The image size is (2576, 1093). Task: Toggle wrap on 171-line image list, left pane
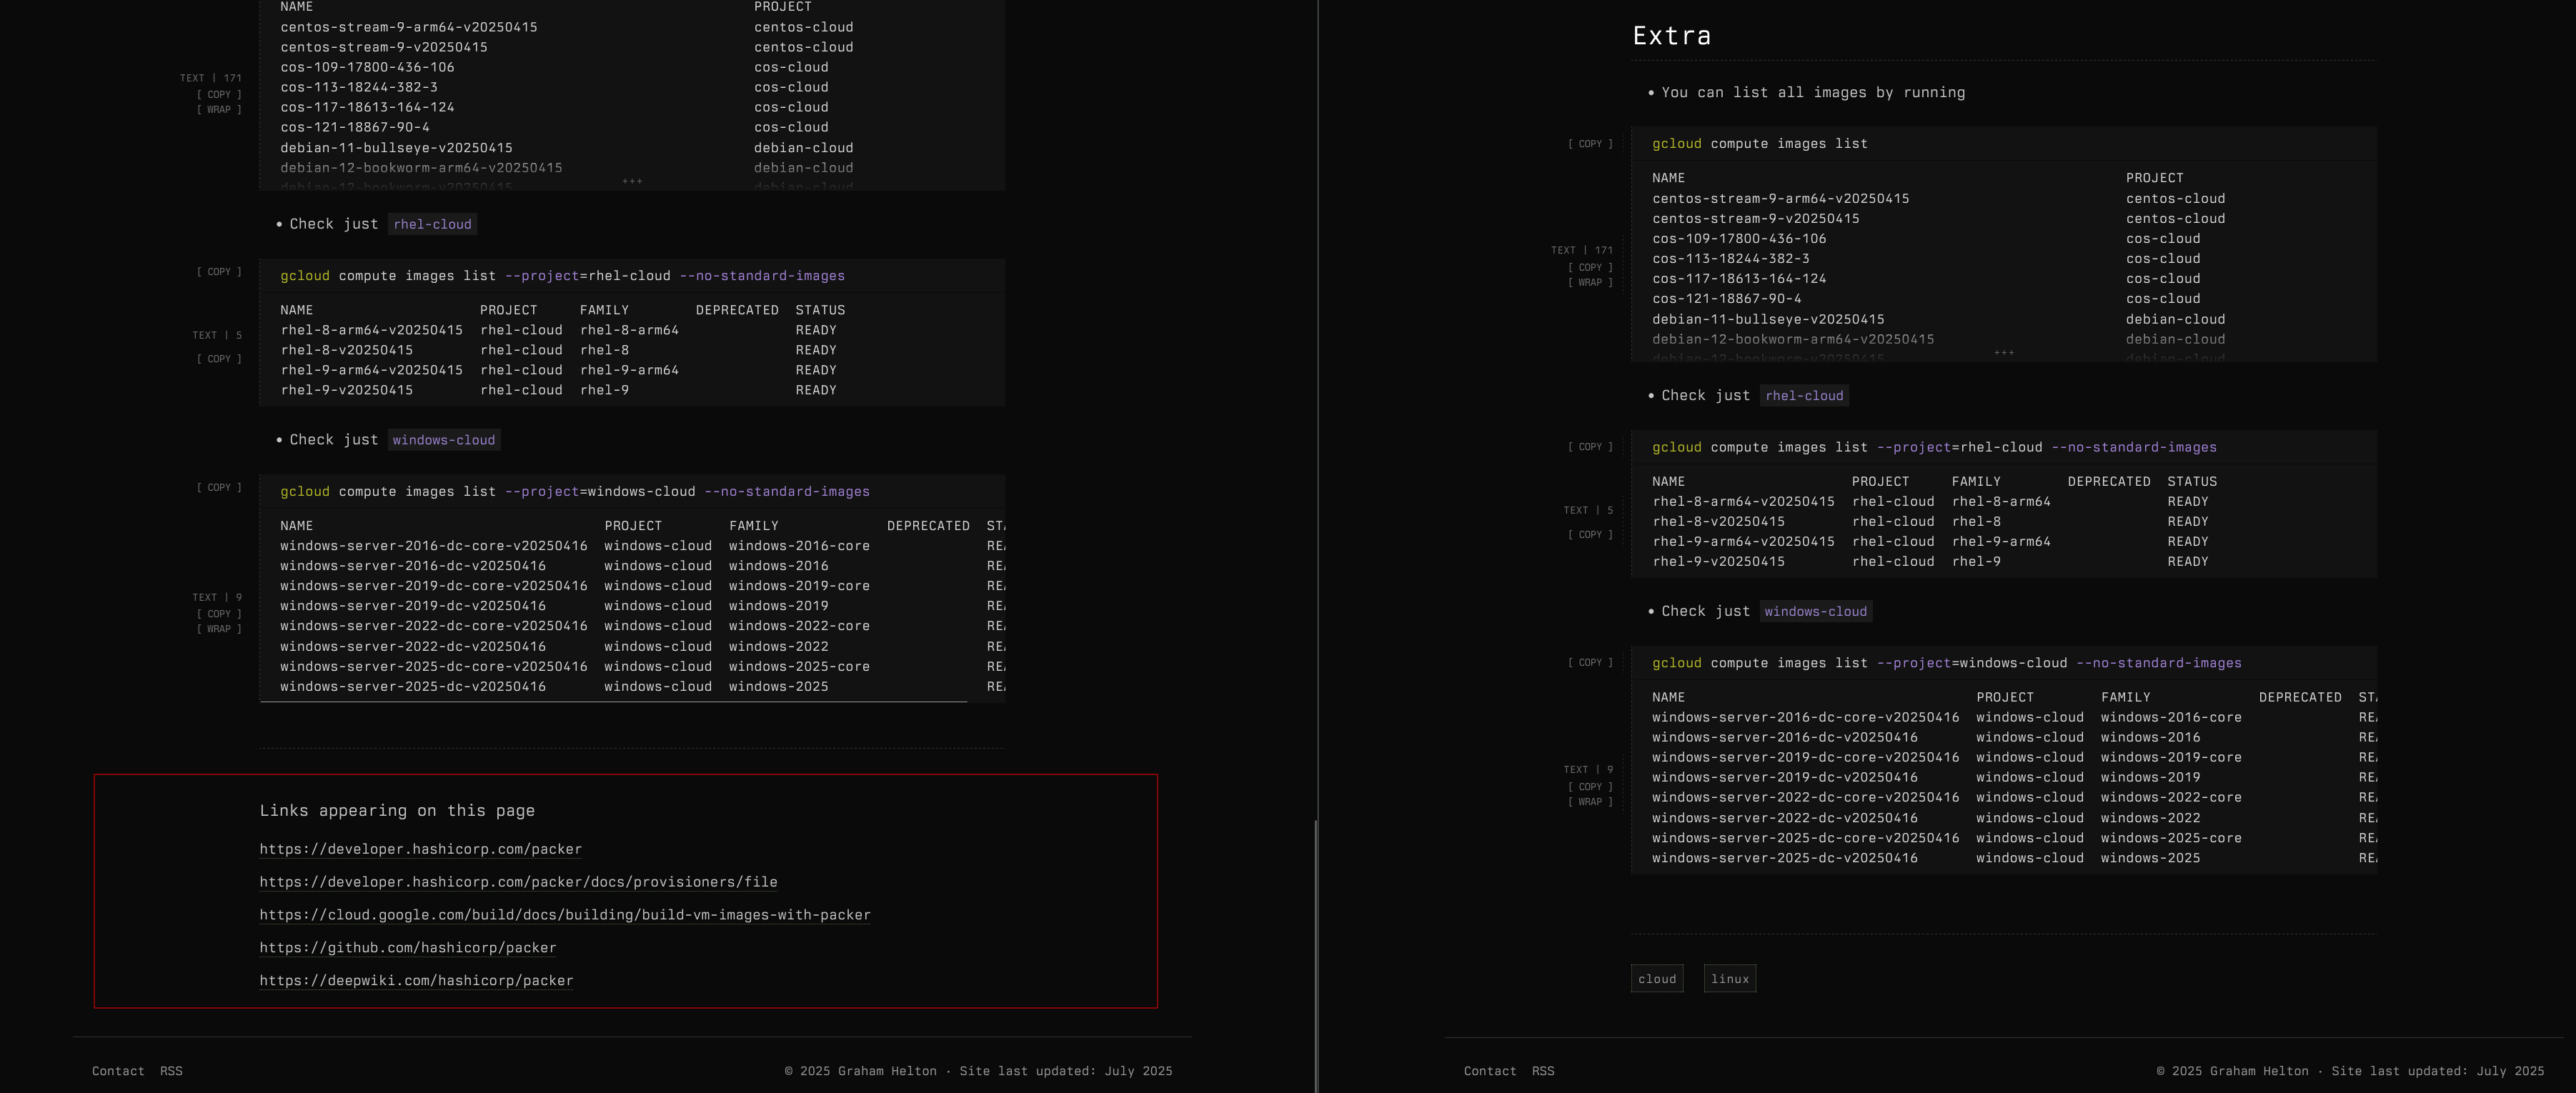(219, 110)
